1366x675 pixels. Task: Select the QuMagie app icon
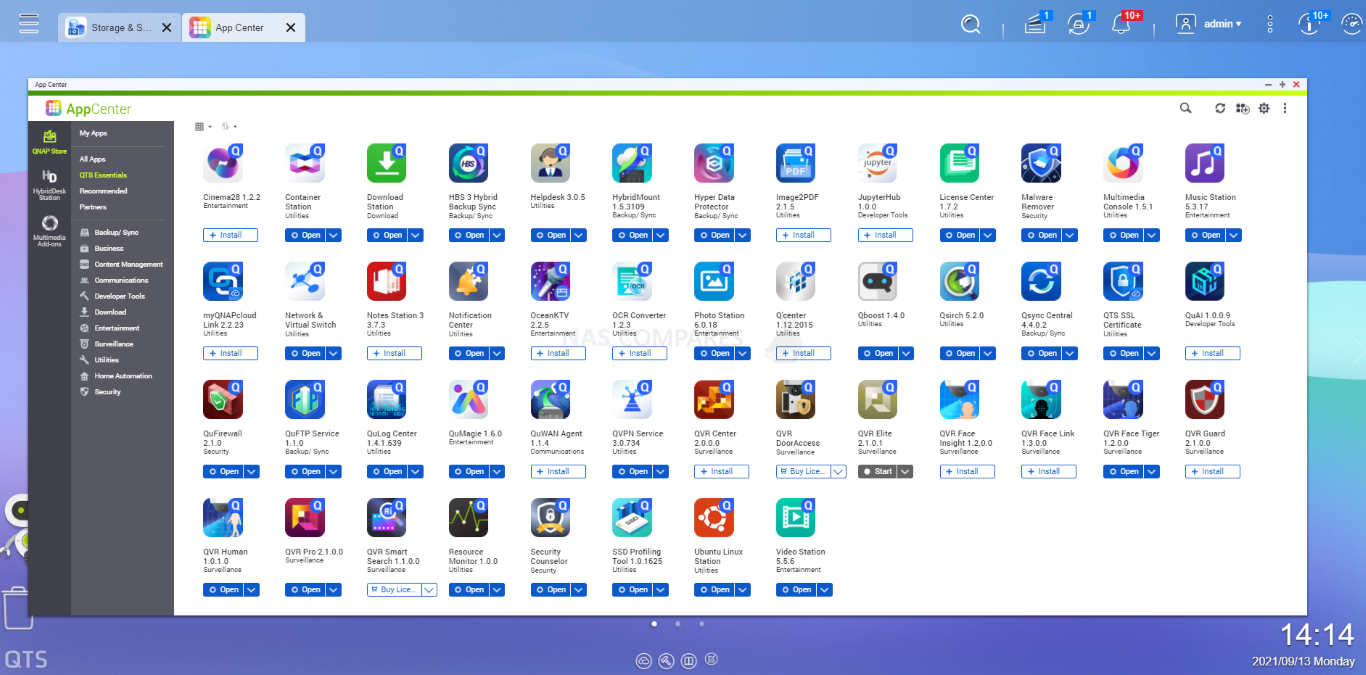[469, 399]
